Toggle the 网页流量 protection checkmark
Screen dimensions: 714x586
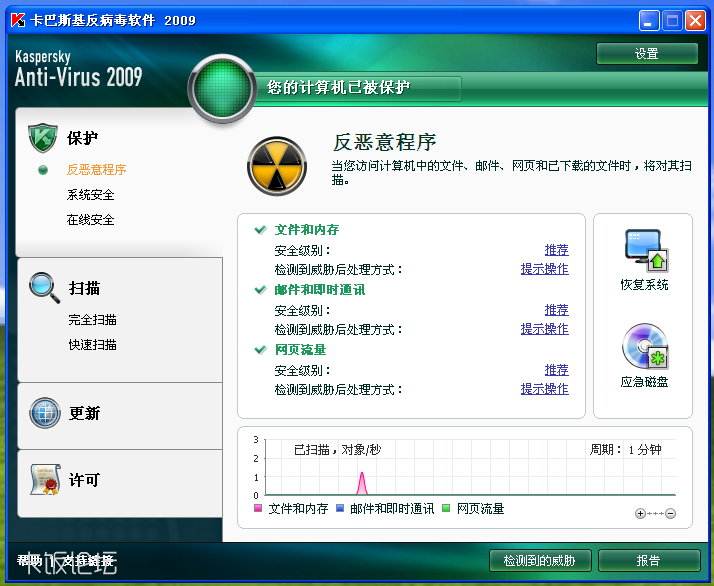(x=261, y=350)
